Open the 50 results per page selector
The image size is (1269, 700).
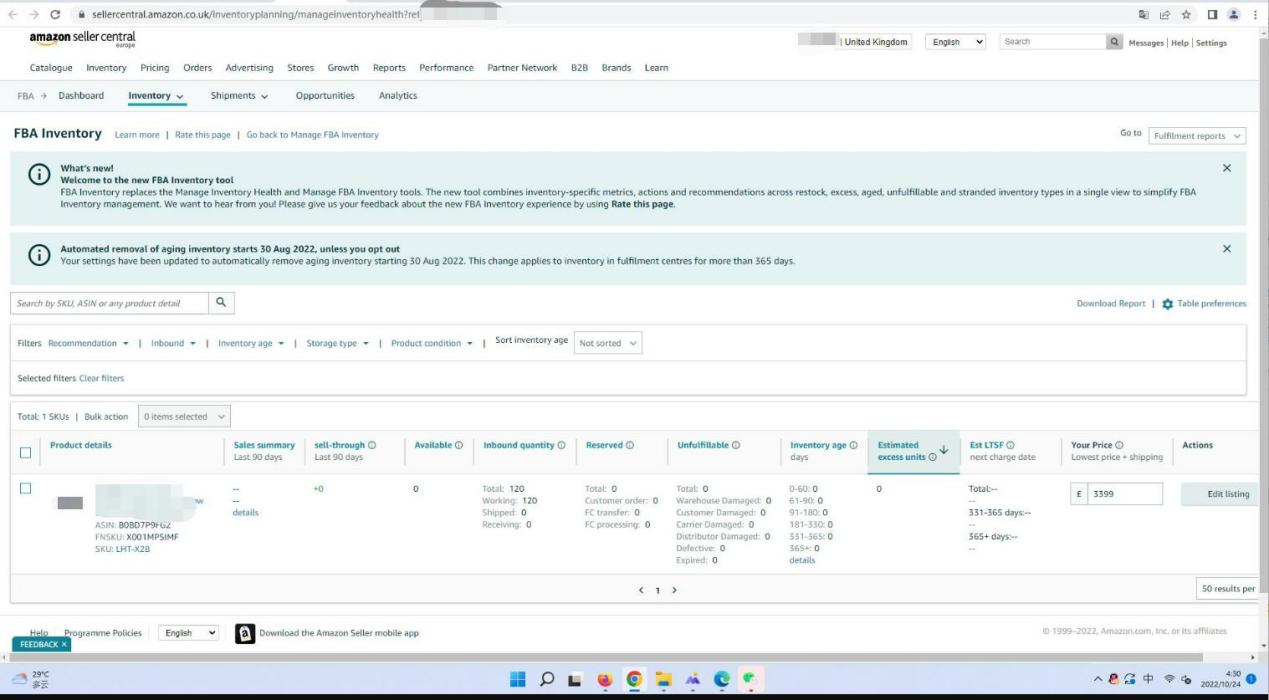point(1227,589)
